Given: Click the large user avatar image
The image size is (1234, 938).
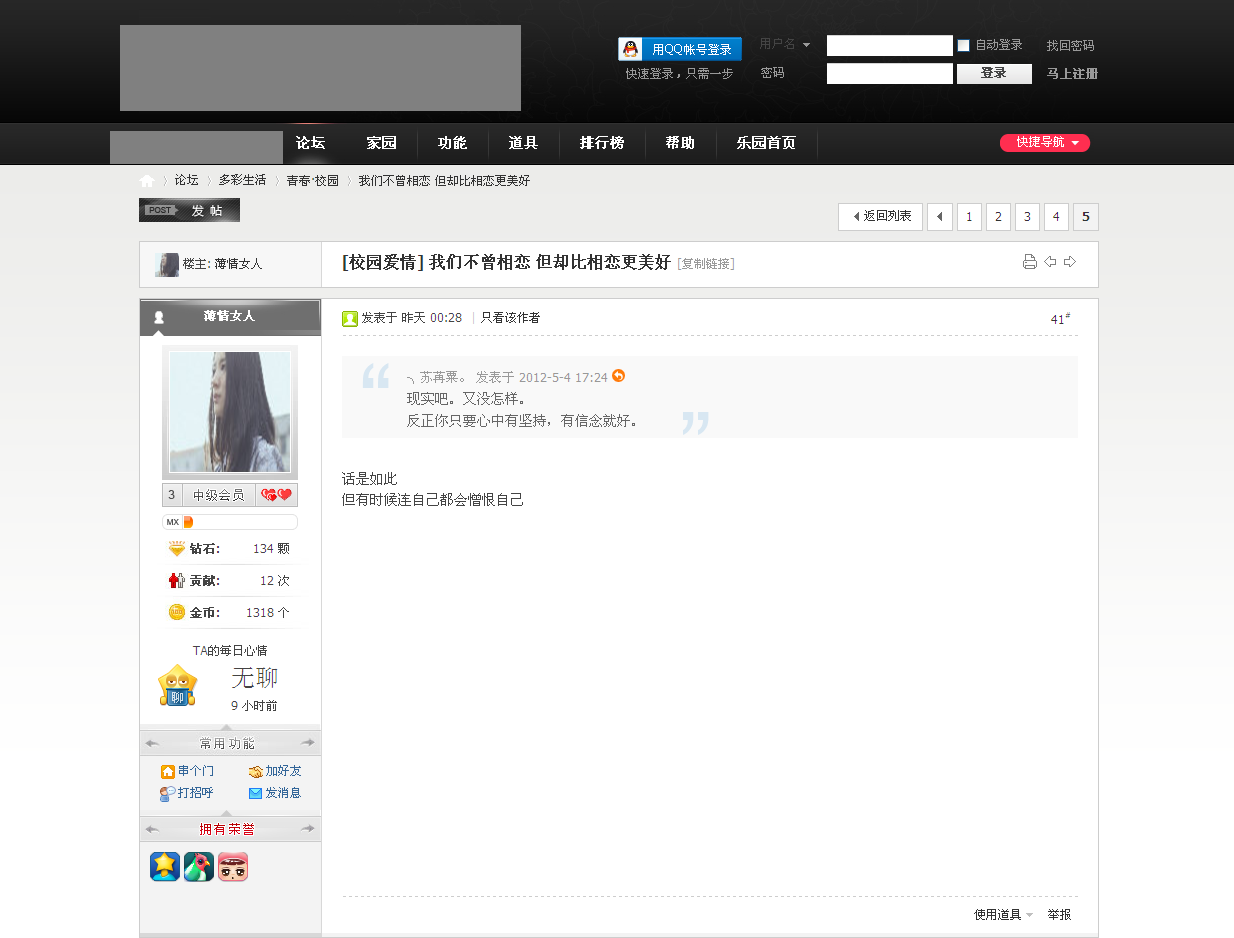Looking at the screenshot, I should (x=230, y=412).
